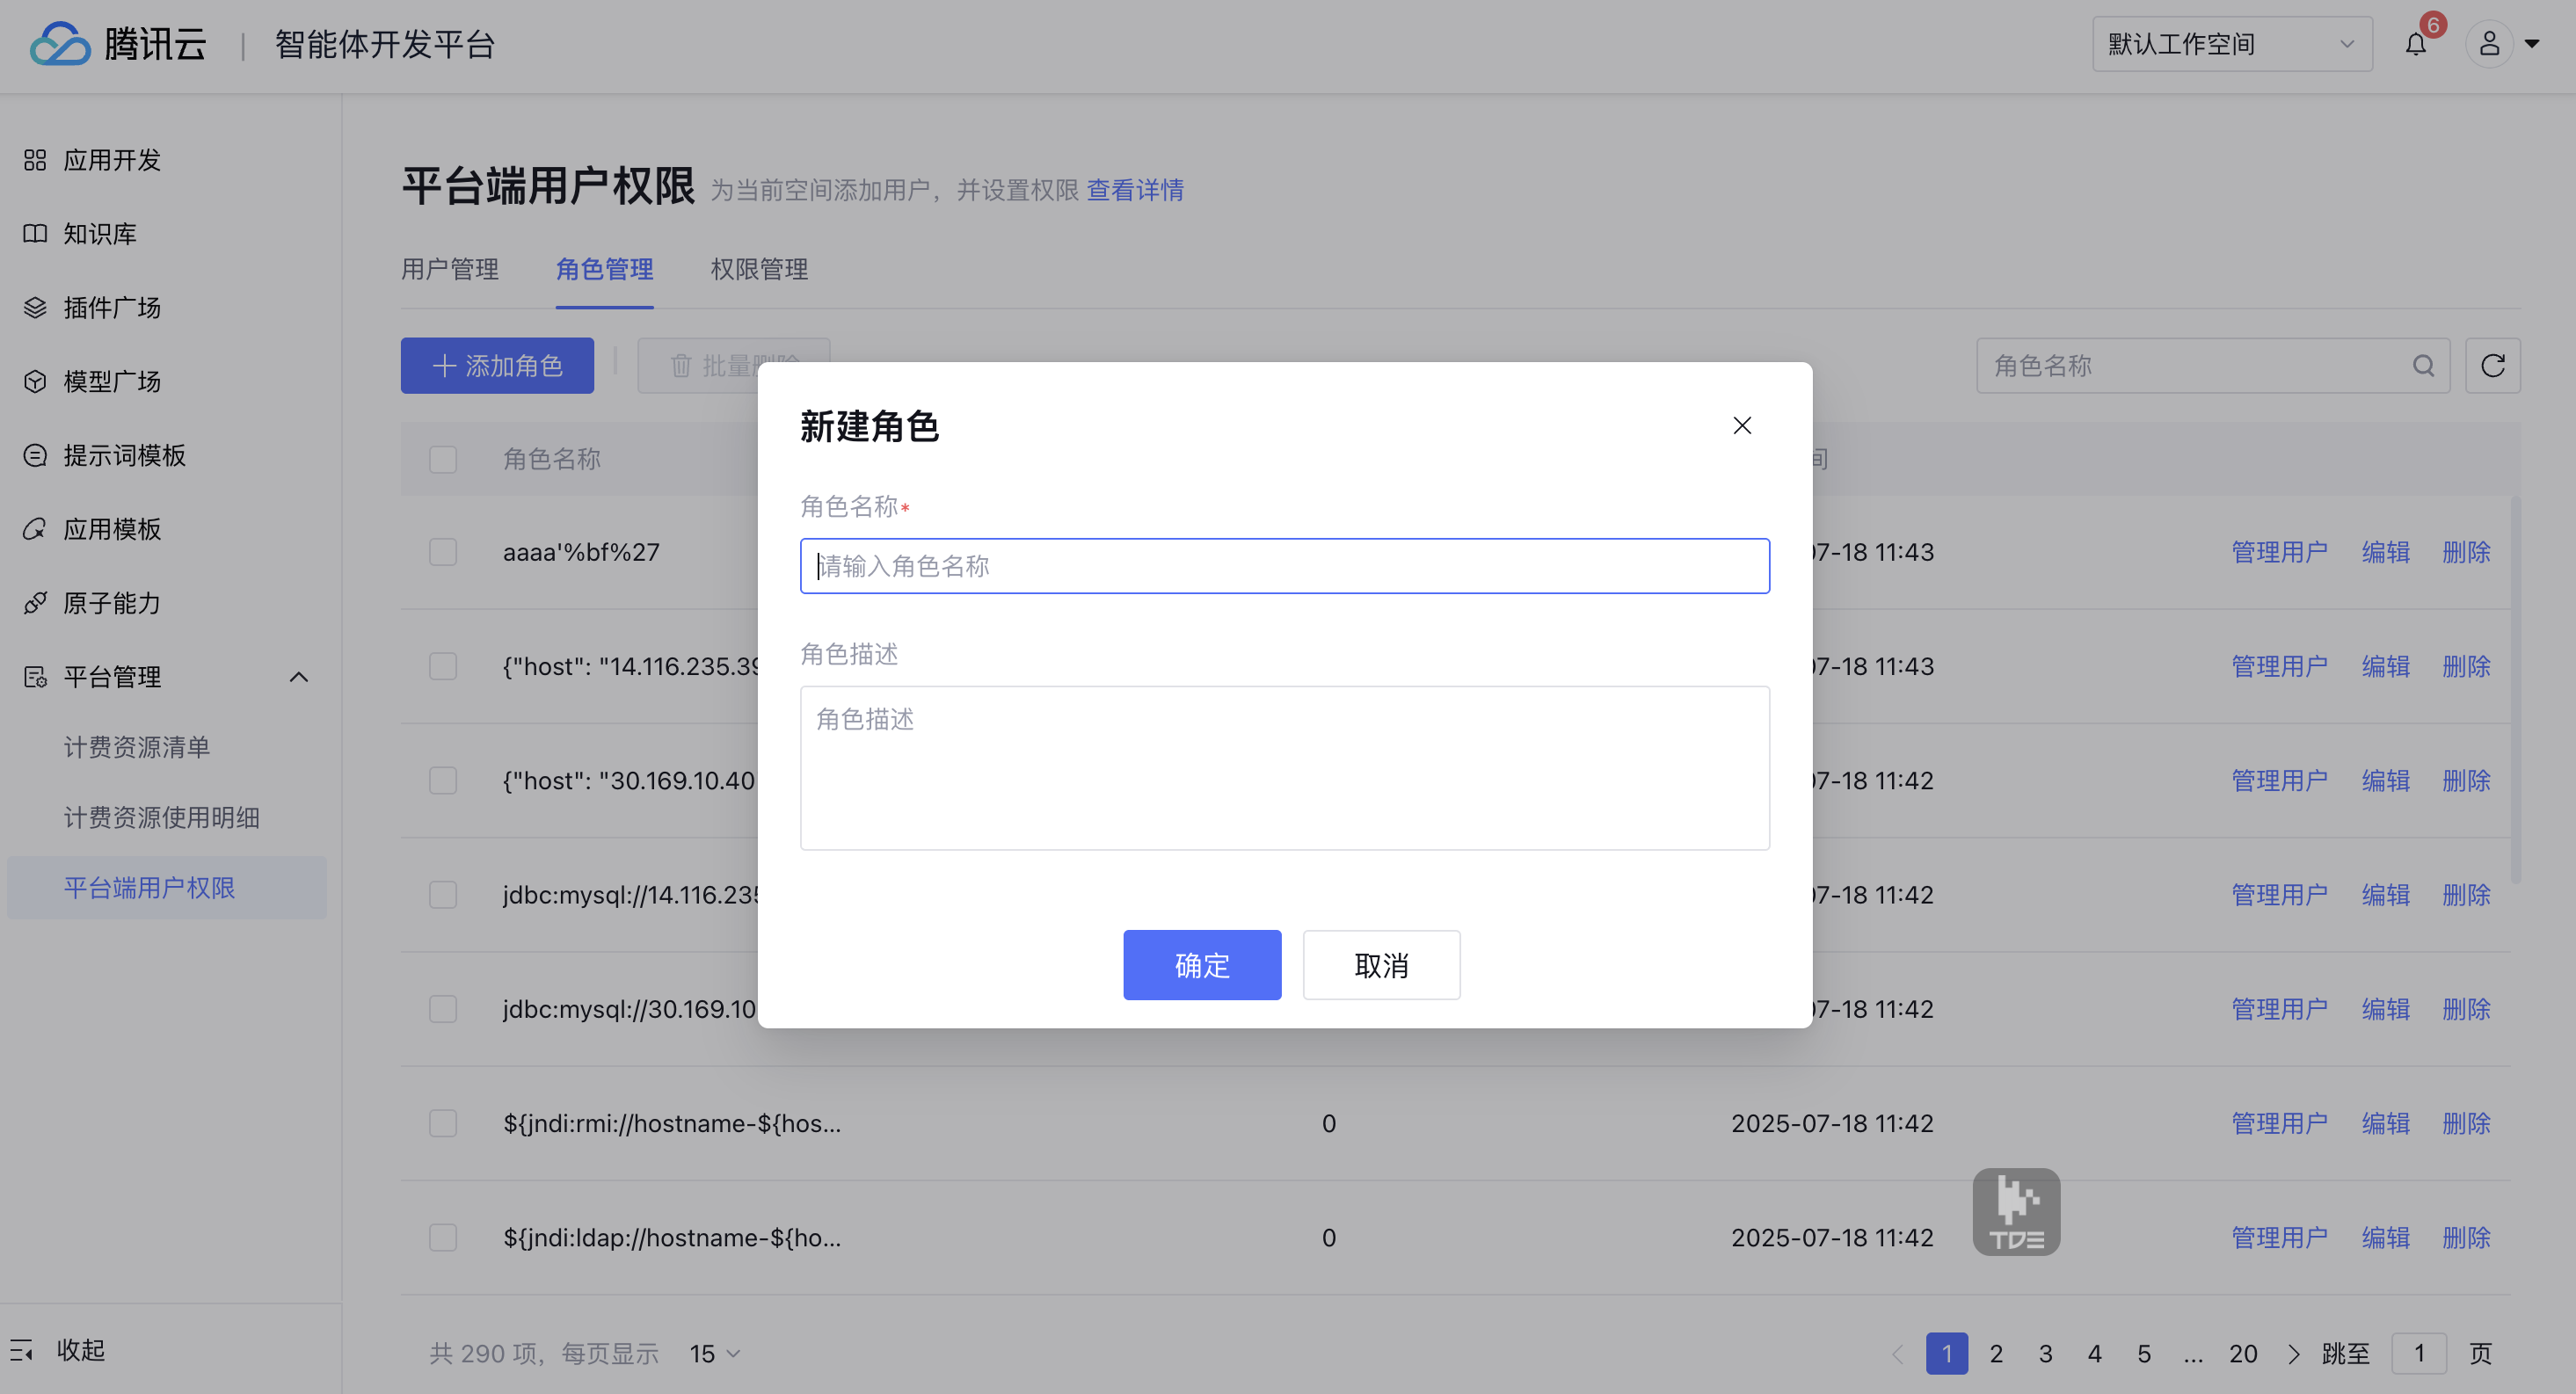Switch to the 权限管理 tab

[x=759, y=269]
